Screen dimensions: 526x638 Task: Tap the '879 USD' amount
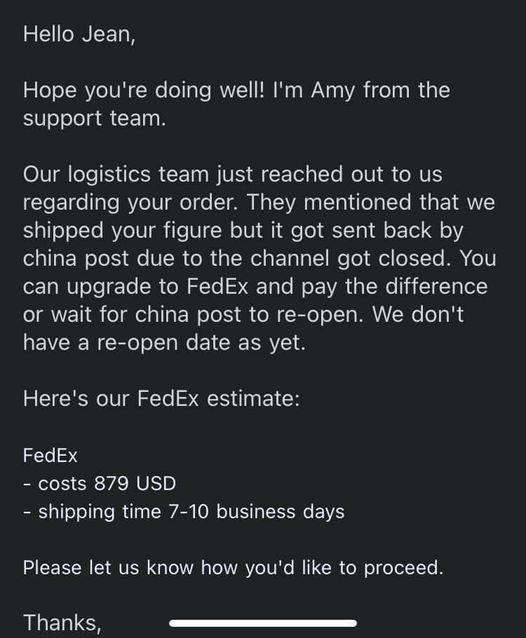tap(135, 484)
